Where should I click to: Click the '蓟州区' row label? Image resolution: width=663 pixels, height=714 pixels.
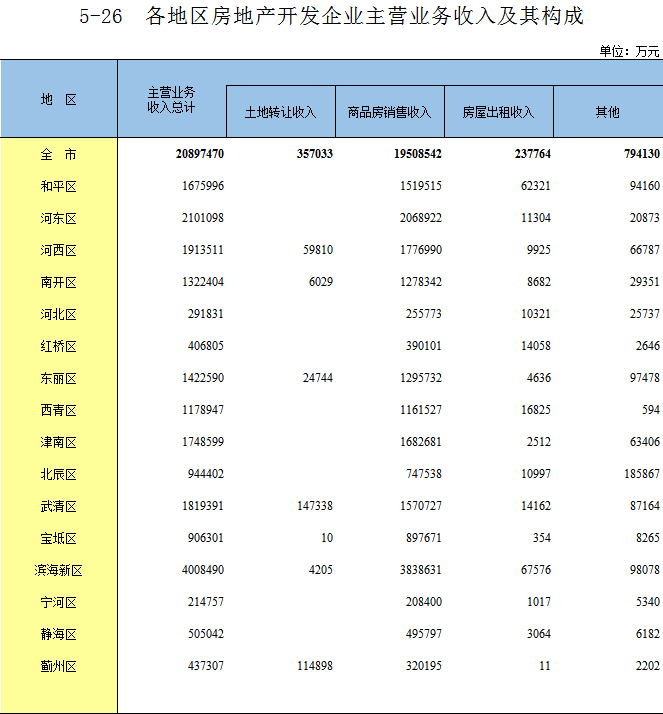pyautogui.click(x=58, y=666)
